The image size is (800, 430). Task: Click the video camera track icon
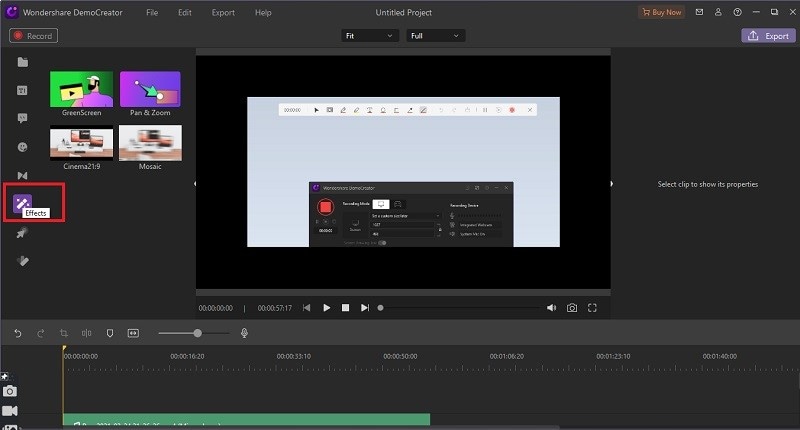[10, 411]
